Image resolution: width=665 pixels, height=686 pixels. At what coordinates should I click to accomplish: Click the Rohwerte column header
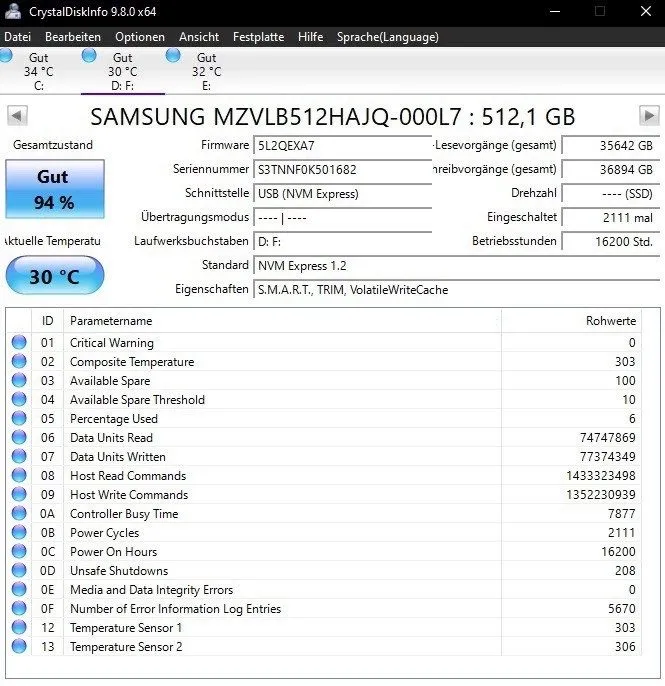[571, 321]
